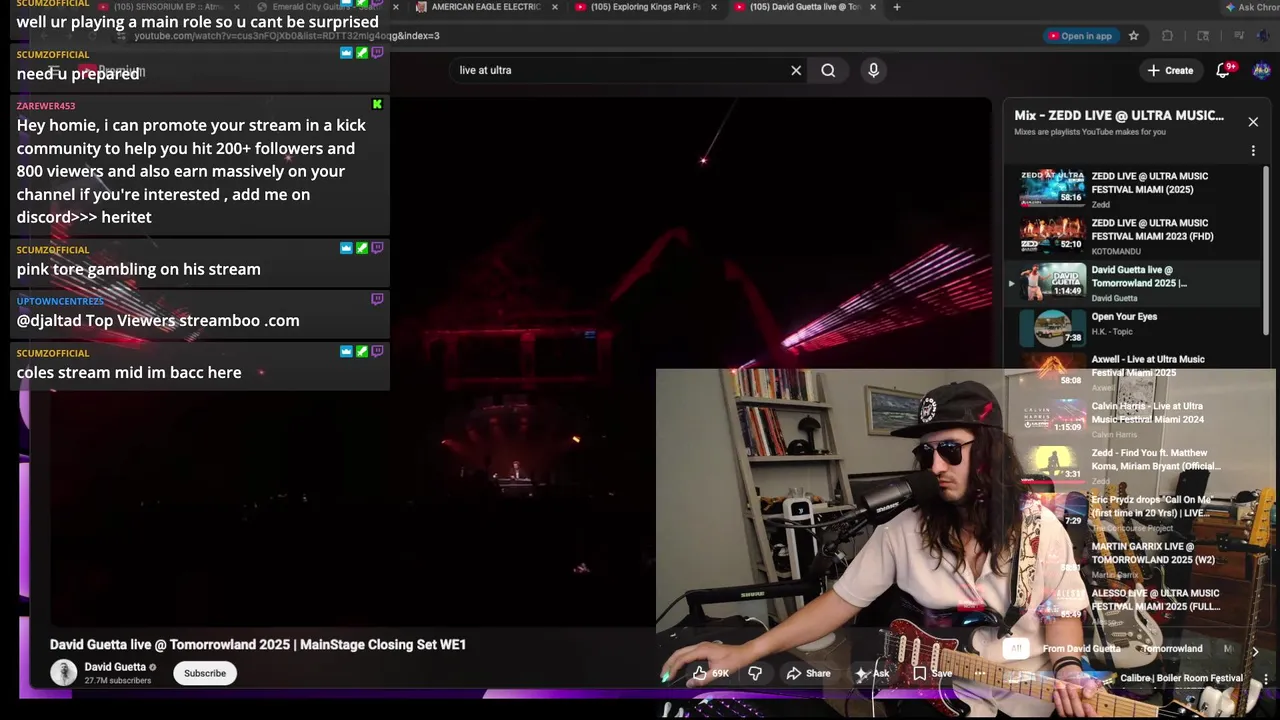Close the David Guetta live tab
This screenshot has width=1280, height=720.
click(x=873, y=7)
